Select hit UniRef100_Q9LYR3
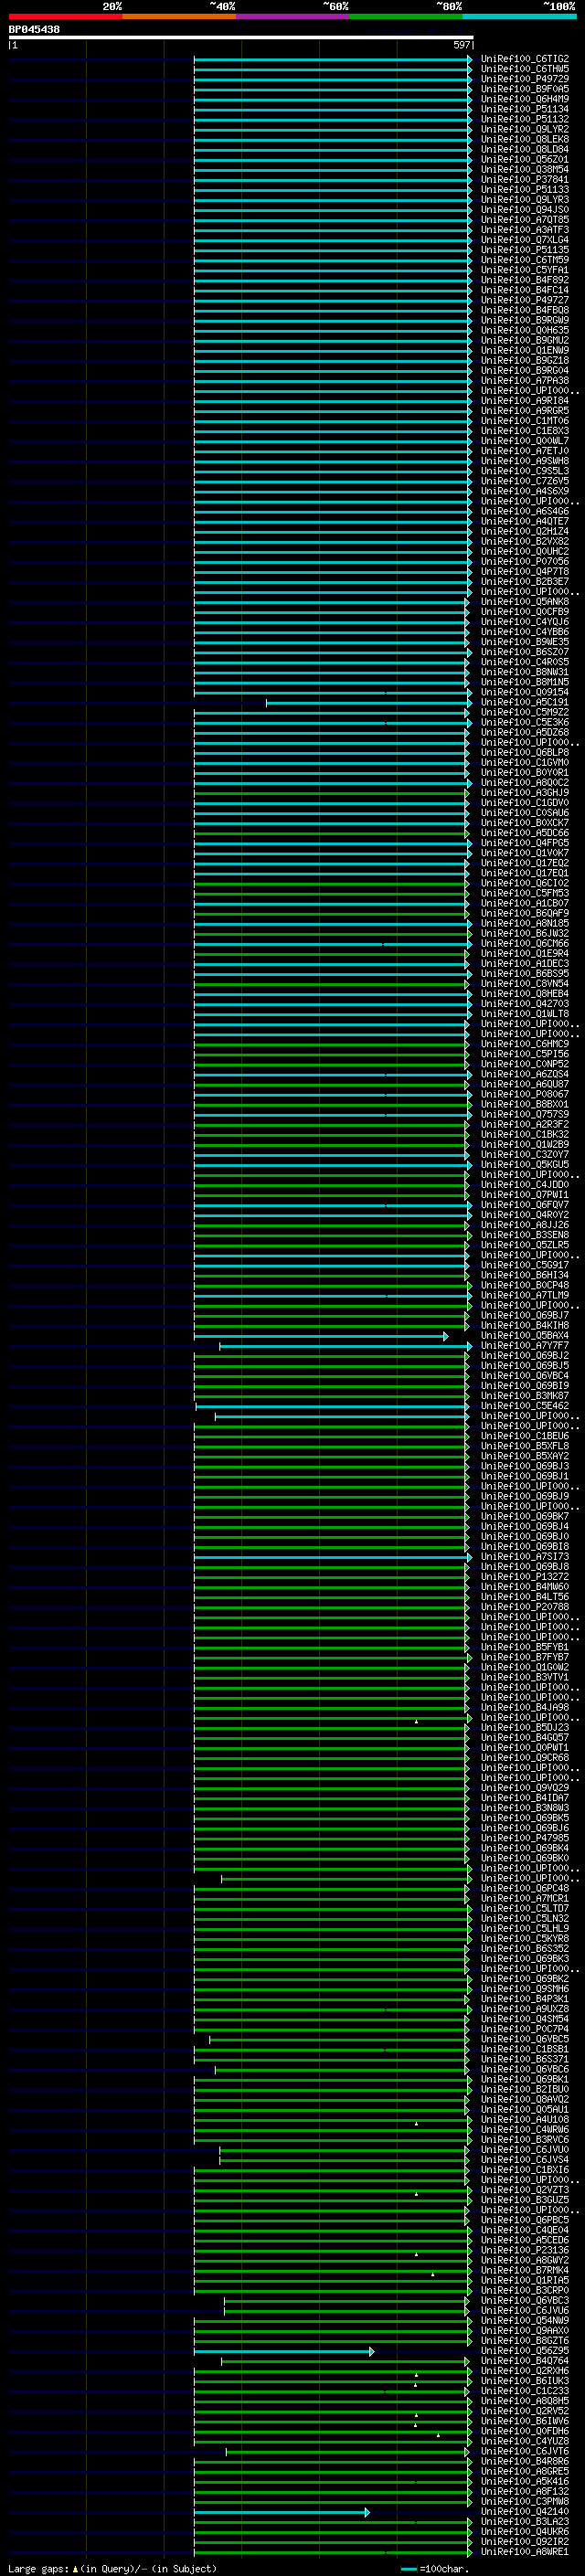Screen dimensions: 585x2576 click(524, 200)
